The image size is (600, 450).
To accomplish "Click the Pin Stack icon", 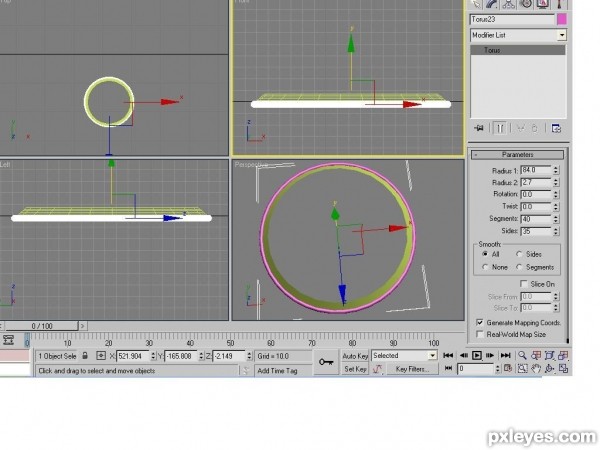I will [479, 128].
